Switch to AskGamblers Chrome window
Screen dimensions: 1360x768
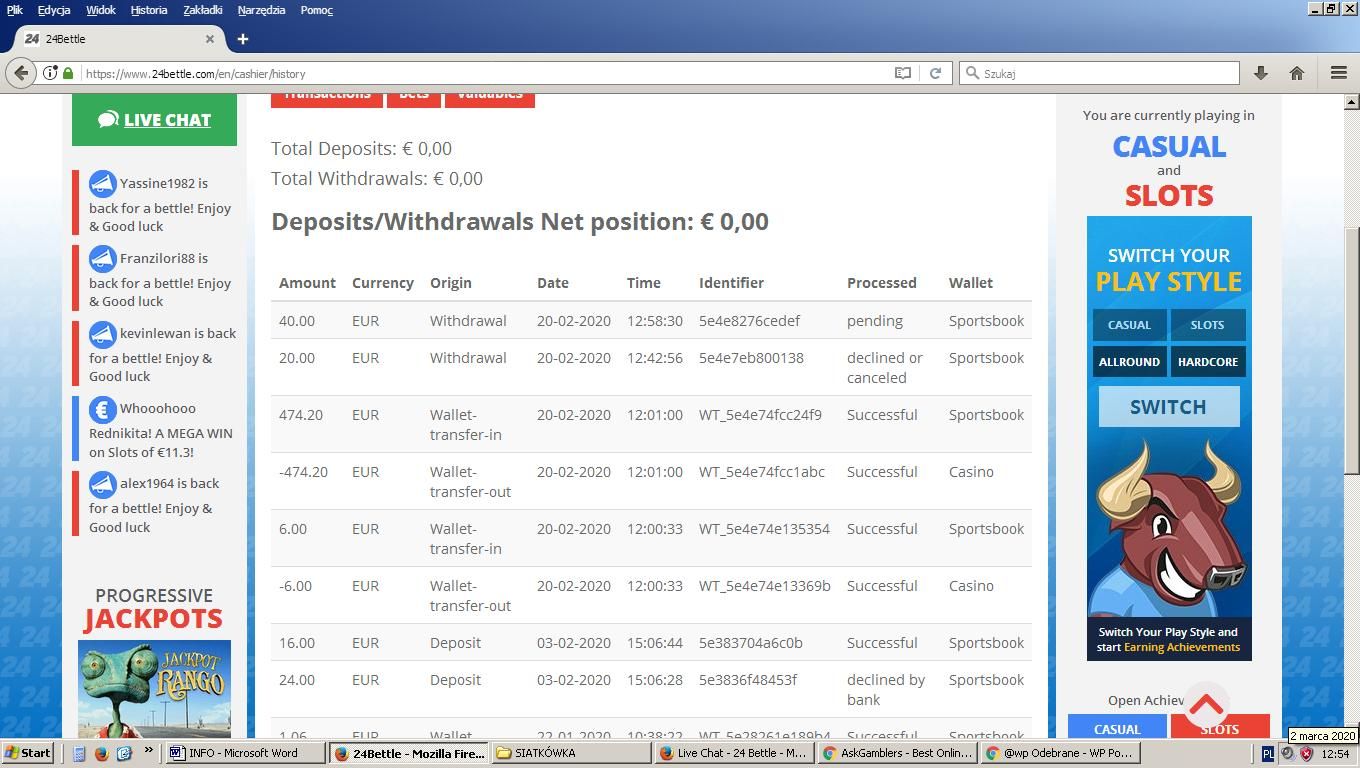coord(898,753)
